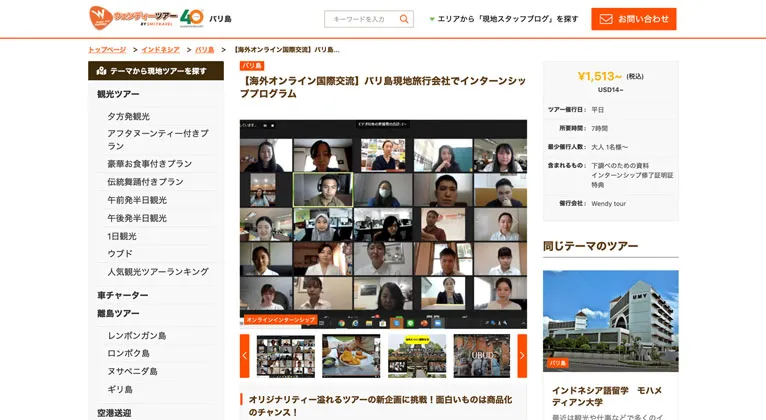Screen dimensions: 766x420
Task: Select 午後発半日観光 in sidebar
Action: (x=137, y=218)
